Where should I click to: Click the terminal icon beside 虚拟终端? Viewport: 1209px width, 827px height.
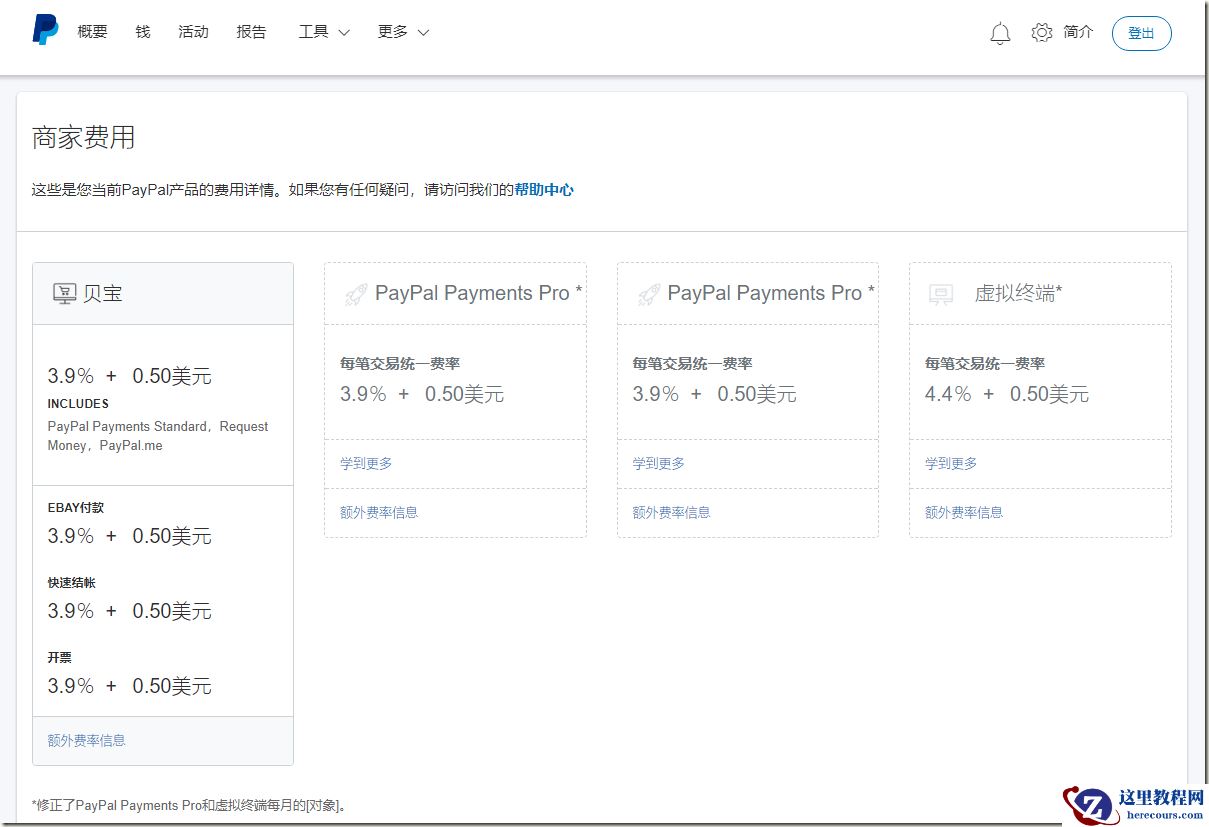(940, 294)
